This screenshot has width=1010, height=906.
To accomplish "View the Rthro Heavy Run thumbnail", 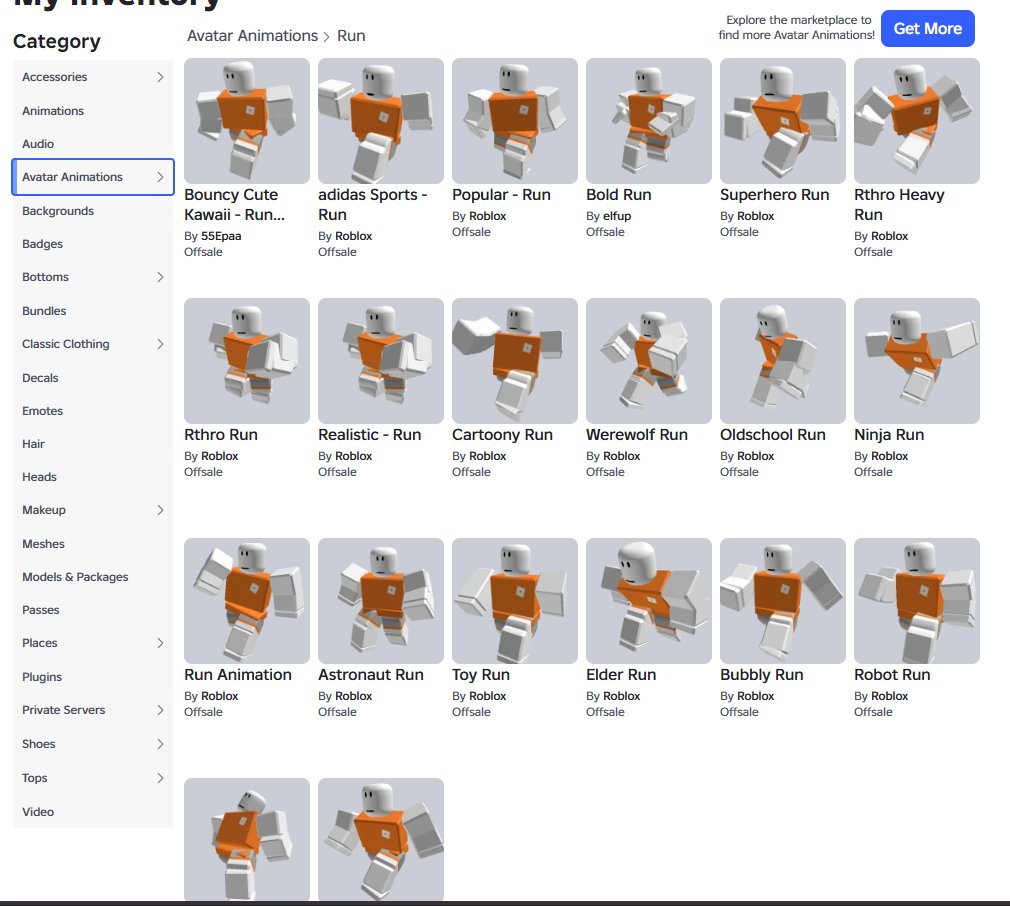I will [917, 121].
